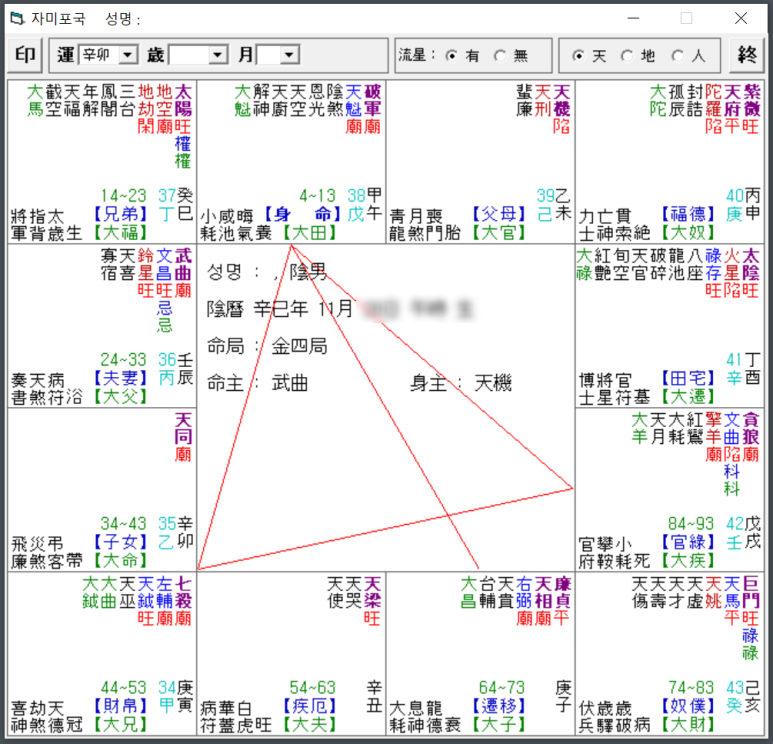Click the 【大命】 decade label
Image resolution: width=773 pixels, height=744 pixels.
120,560
